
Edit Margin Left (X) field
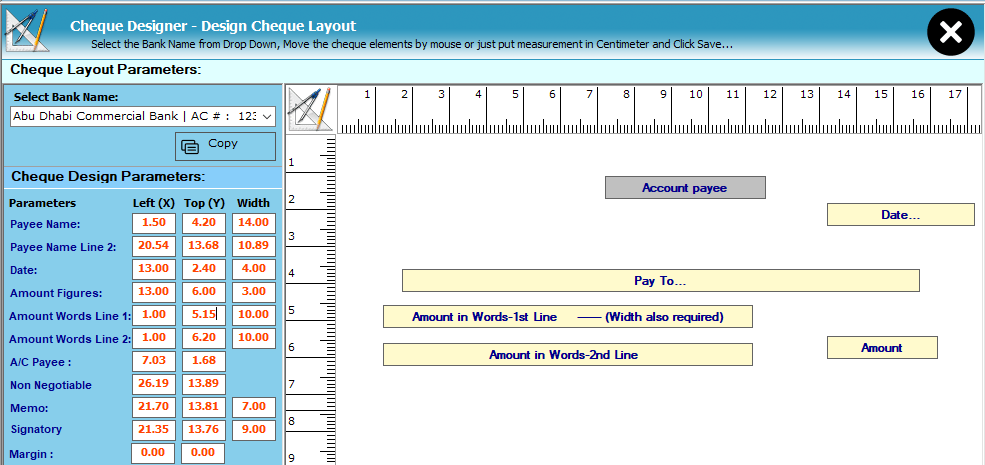click(x=153, y=453)
